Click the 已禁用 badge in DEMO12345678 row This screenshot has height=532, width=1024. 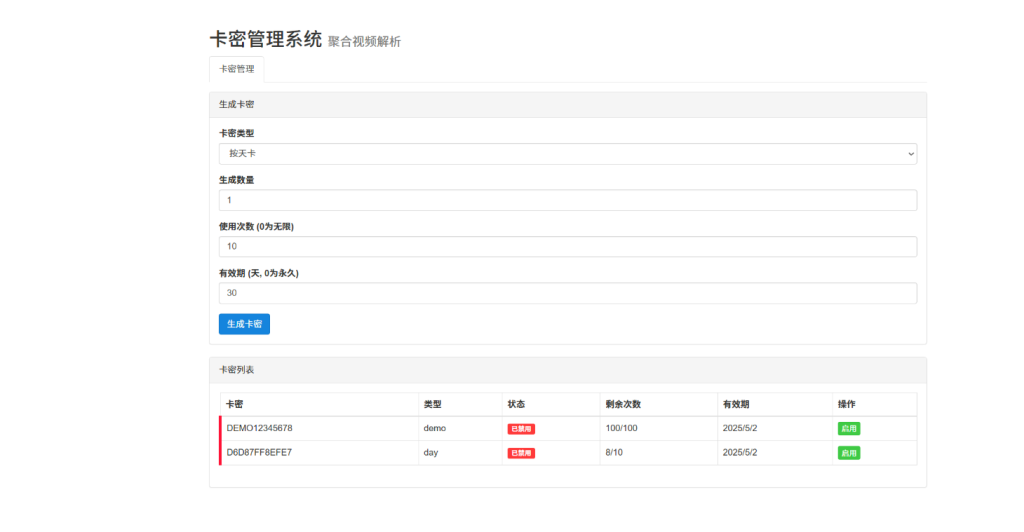point(521,429)
